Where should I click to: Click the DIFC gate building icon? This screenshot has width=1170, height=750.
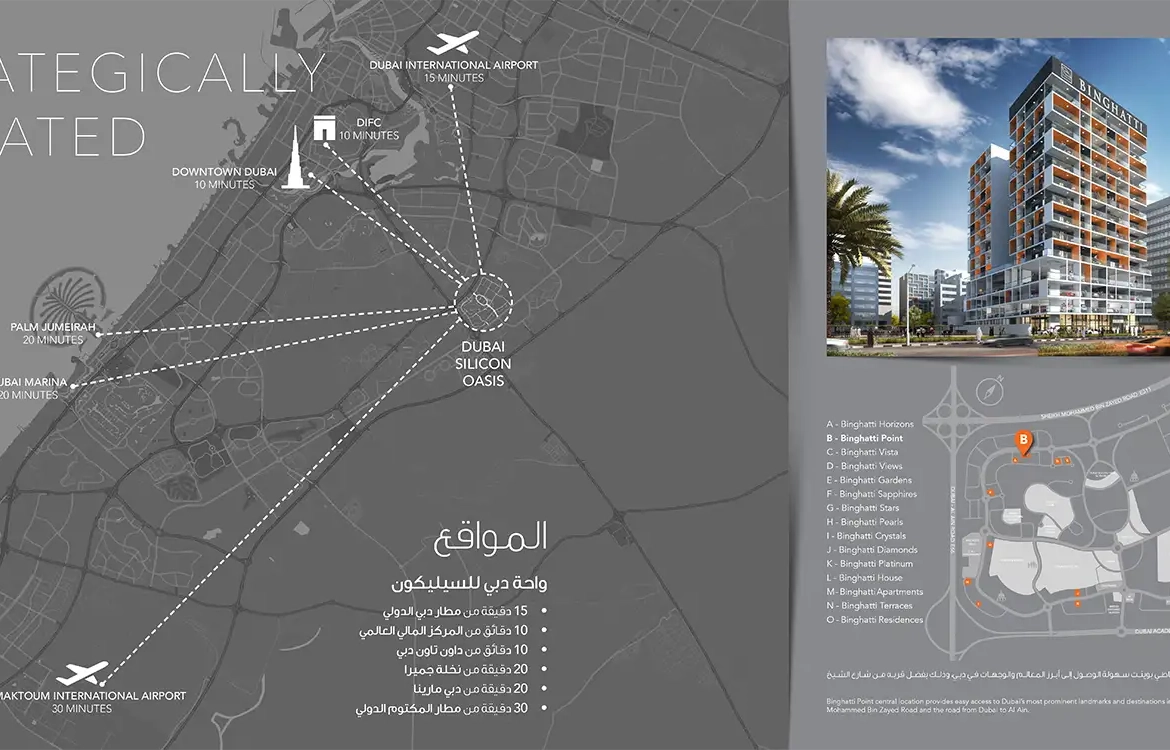[324, 128]
